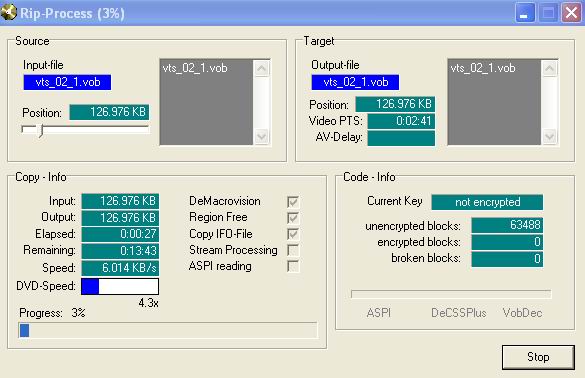
Task: Click the encrypted blocks 0 value
Action: [507, 242]
